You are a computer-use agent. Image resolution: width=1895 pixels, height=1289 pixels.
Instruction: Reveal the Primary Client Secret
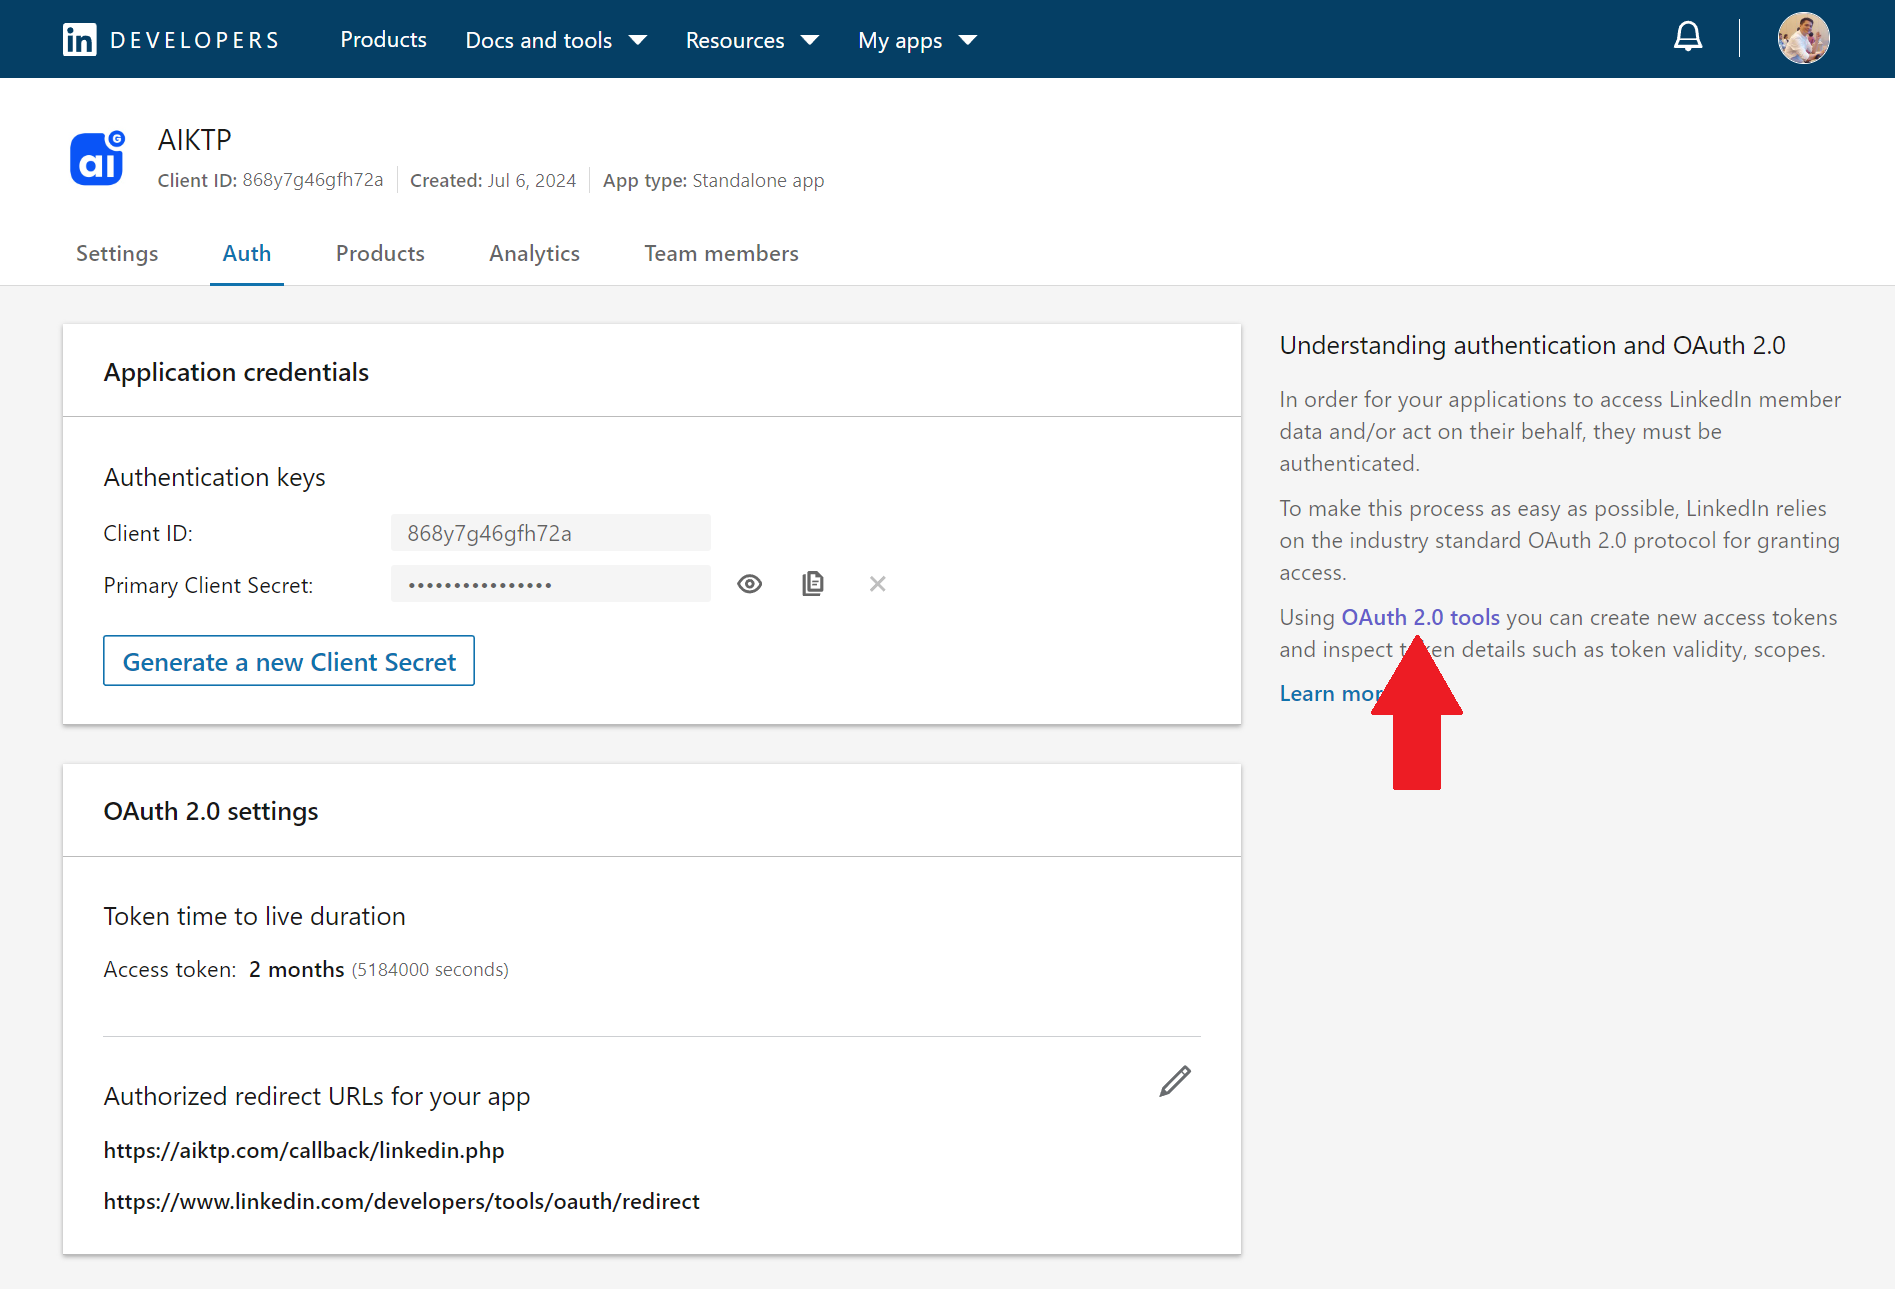tap(749, 584)
